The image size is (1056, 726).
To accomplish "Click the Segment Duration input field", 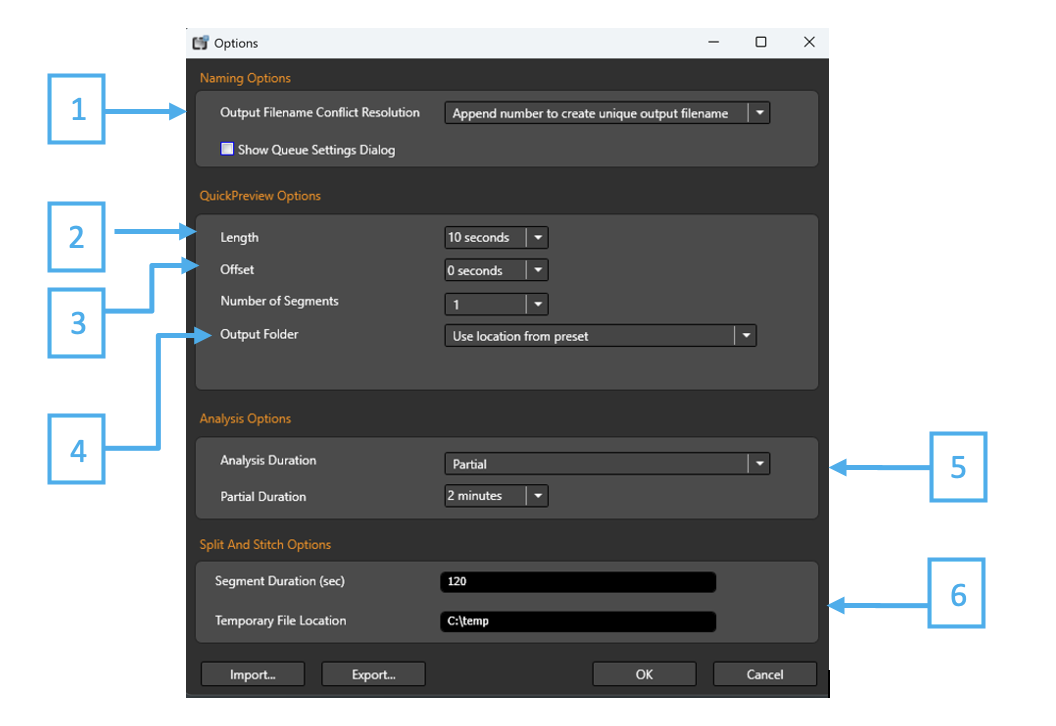I will (x=577, y=581).
